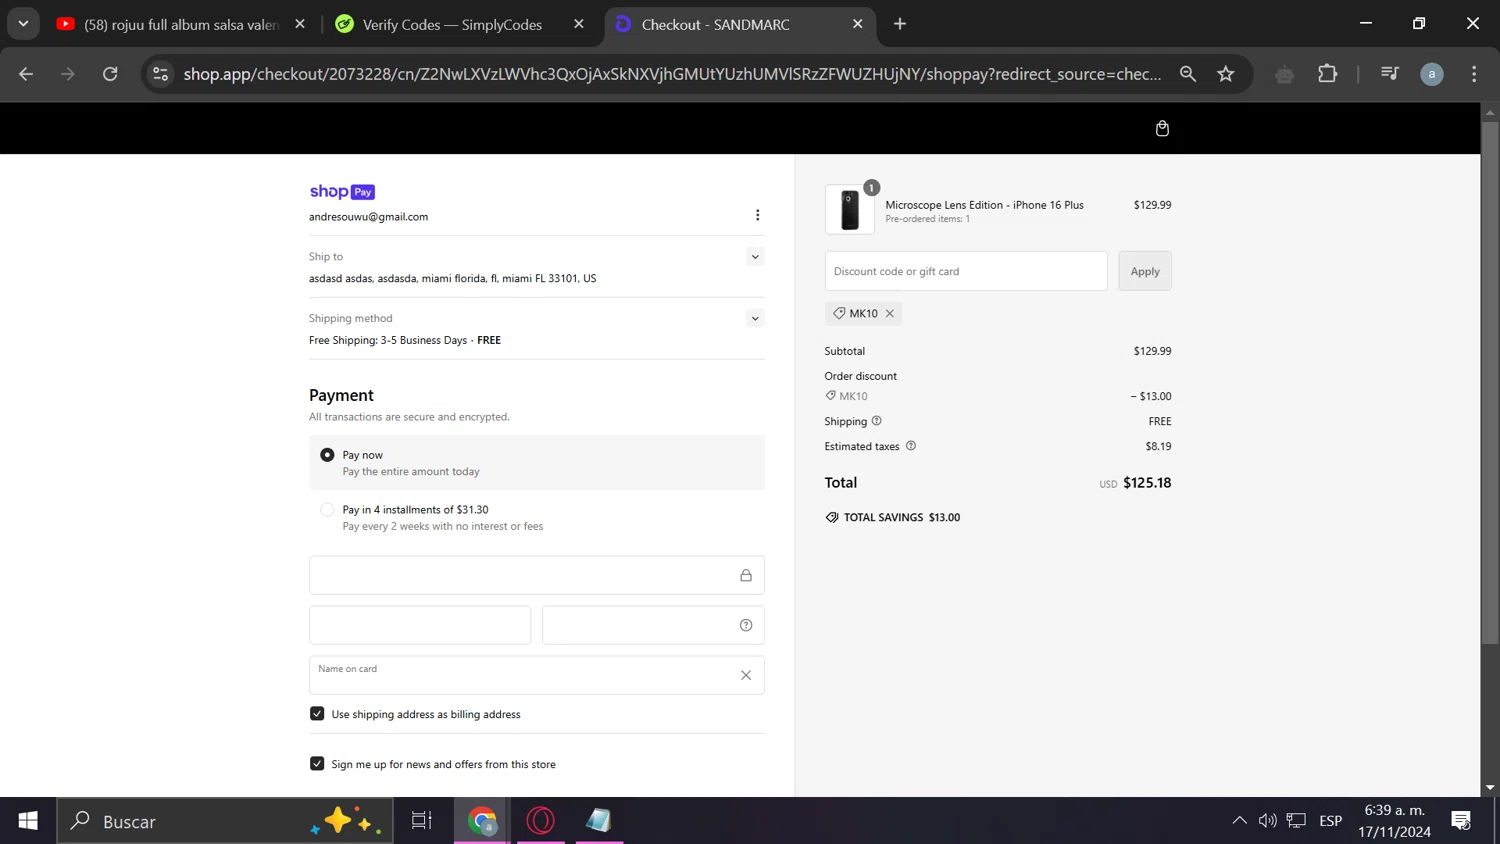Expand the Shipping method section
Image resolution: width=1500 pixels, height=844 pixels.
coord(755,319)
